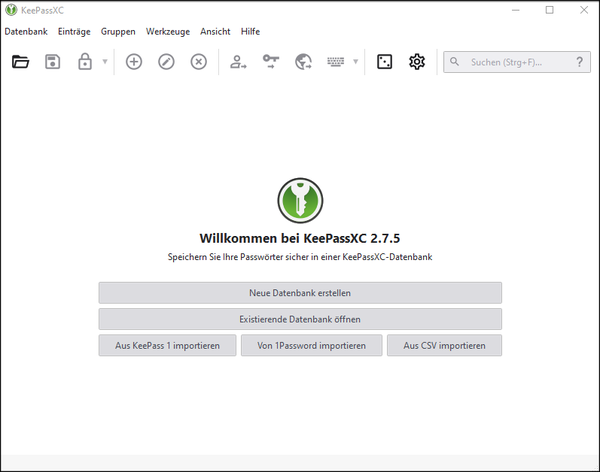Click the KeePassXC title bar icon

click(11, 10)
